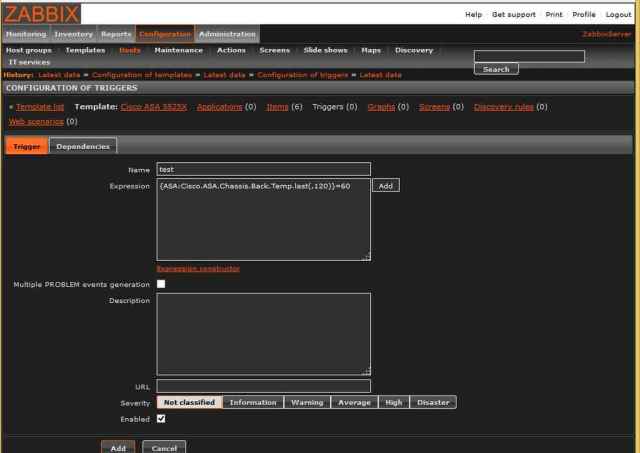The image size is (640, 453).
Task: Select Average severity
Action: 354,402
